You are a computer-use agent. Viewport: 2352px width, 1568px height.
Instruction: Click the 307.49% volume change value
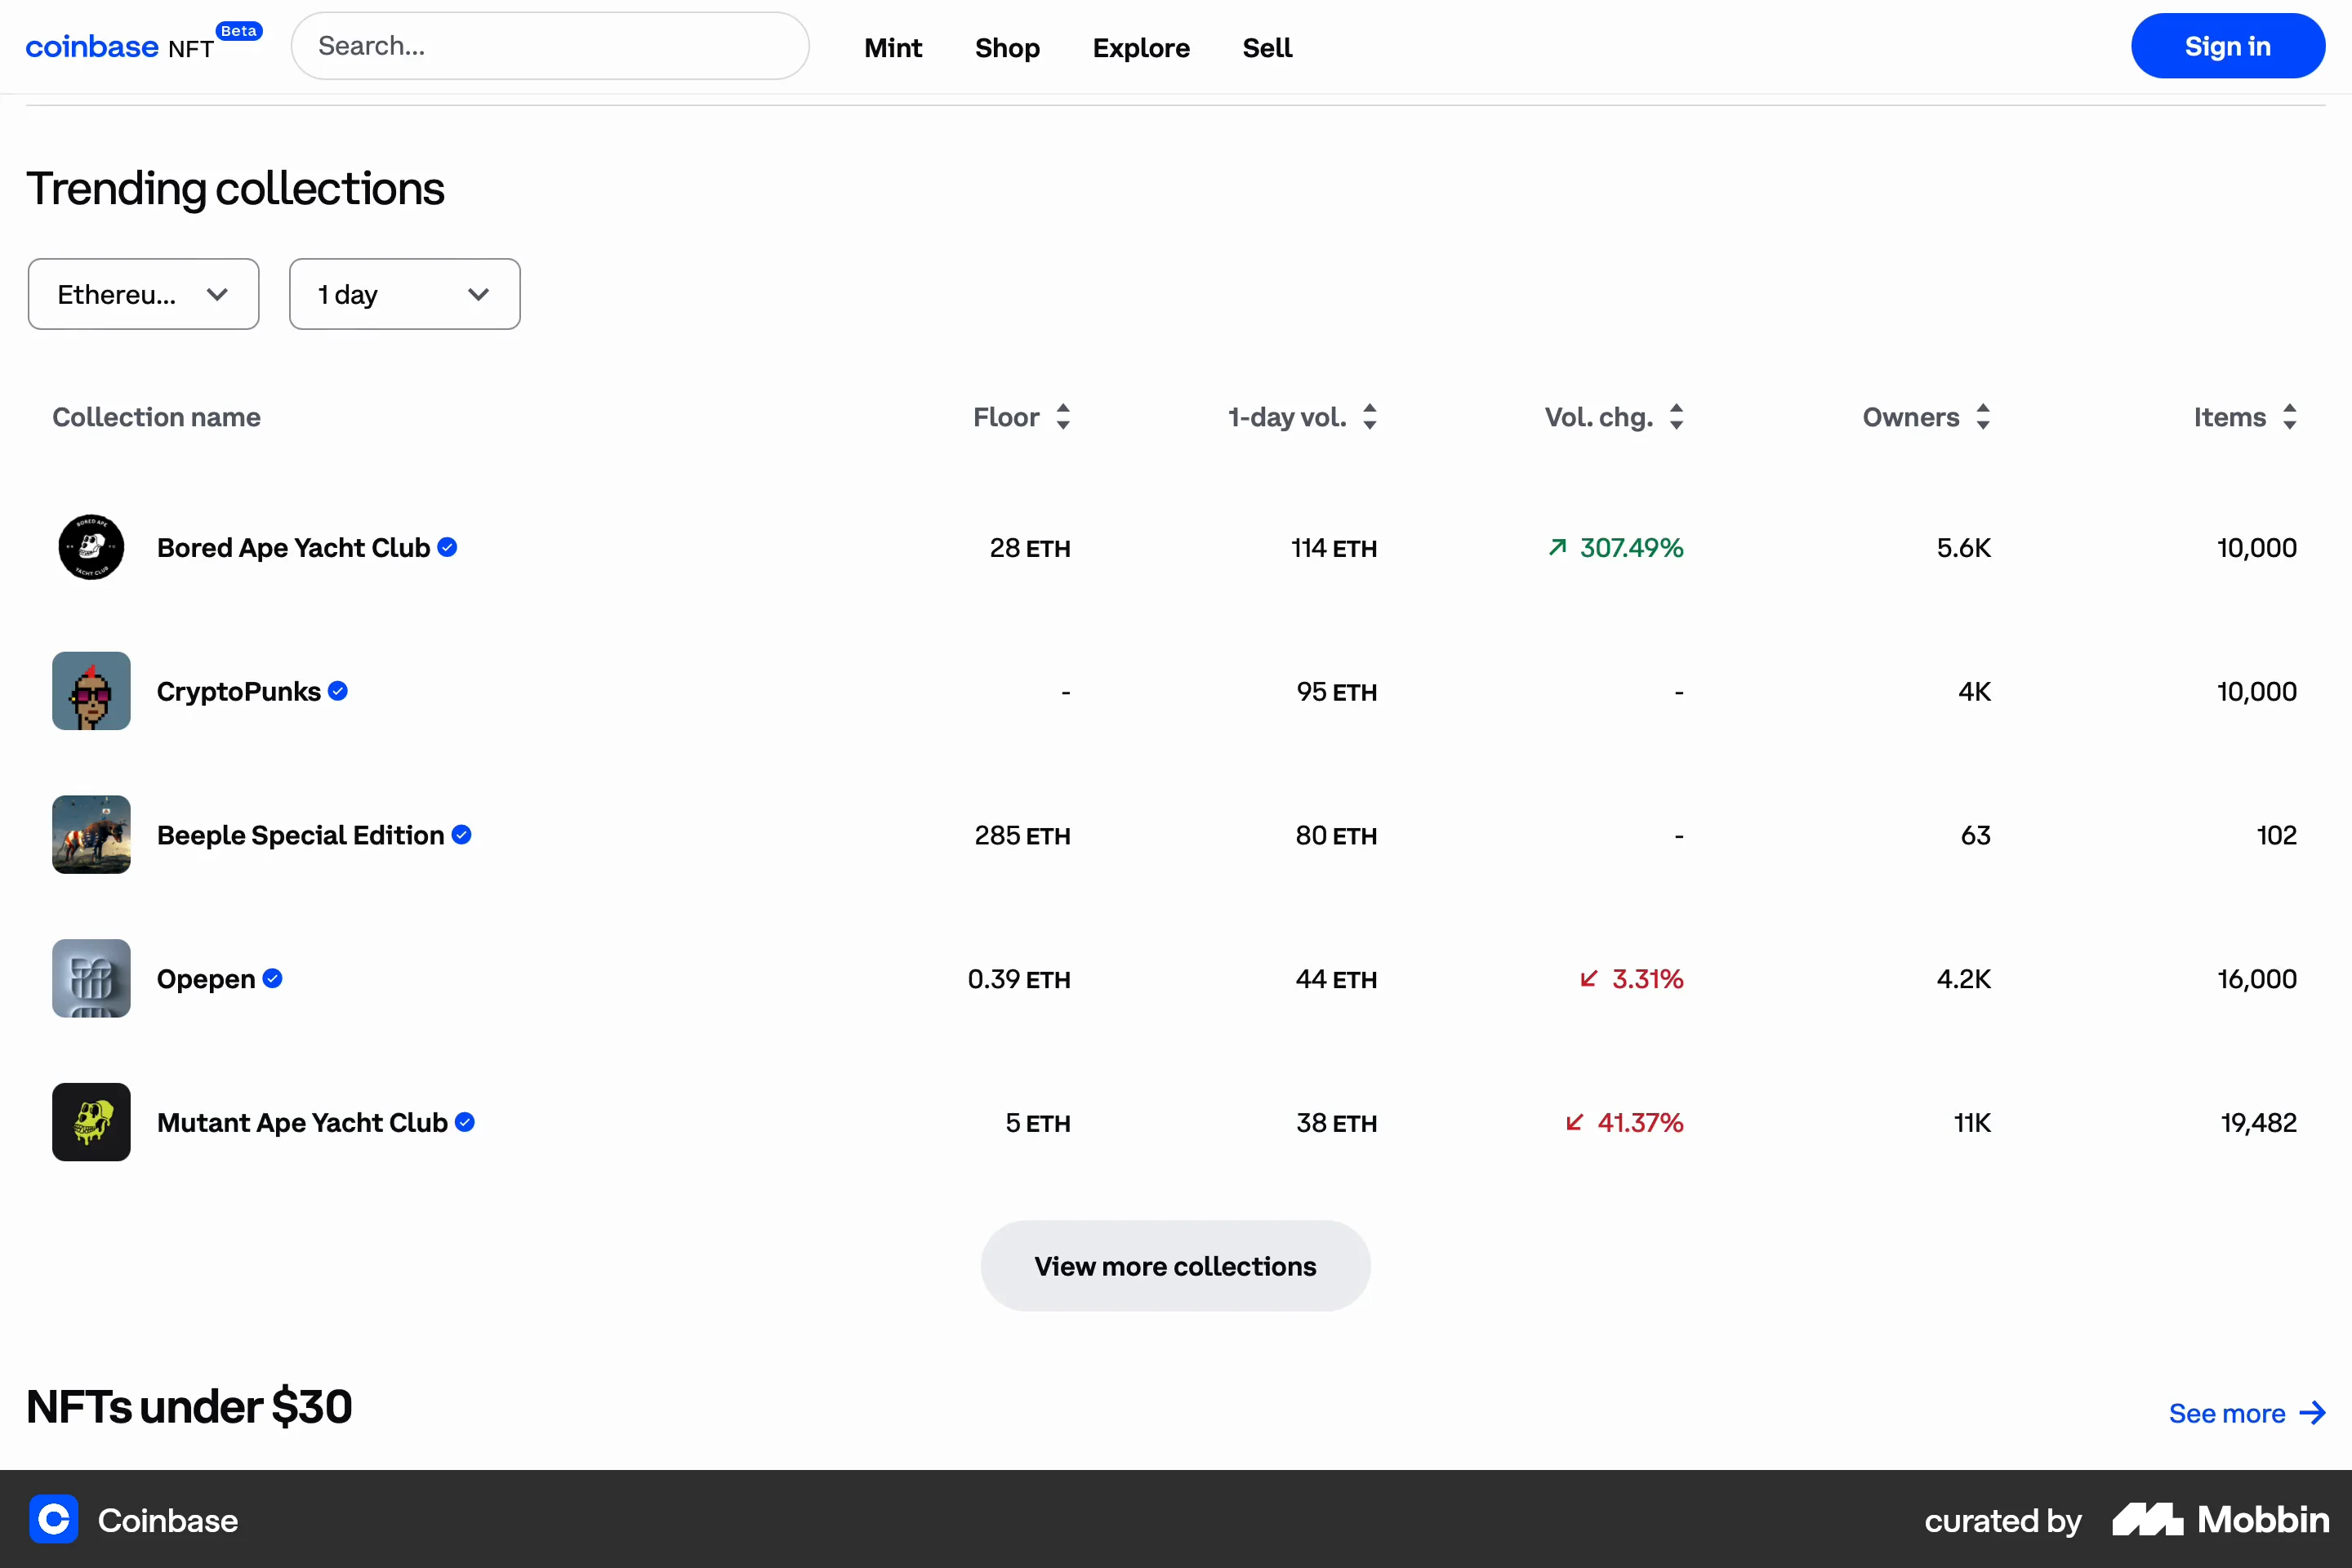1631,548
